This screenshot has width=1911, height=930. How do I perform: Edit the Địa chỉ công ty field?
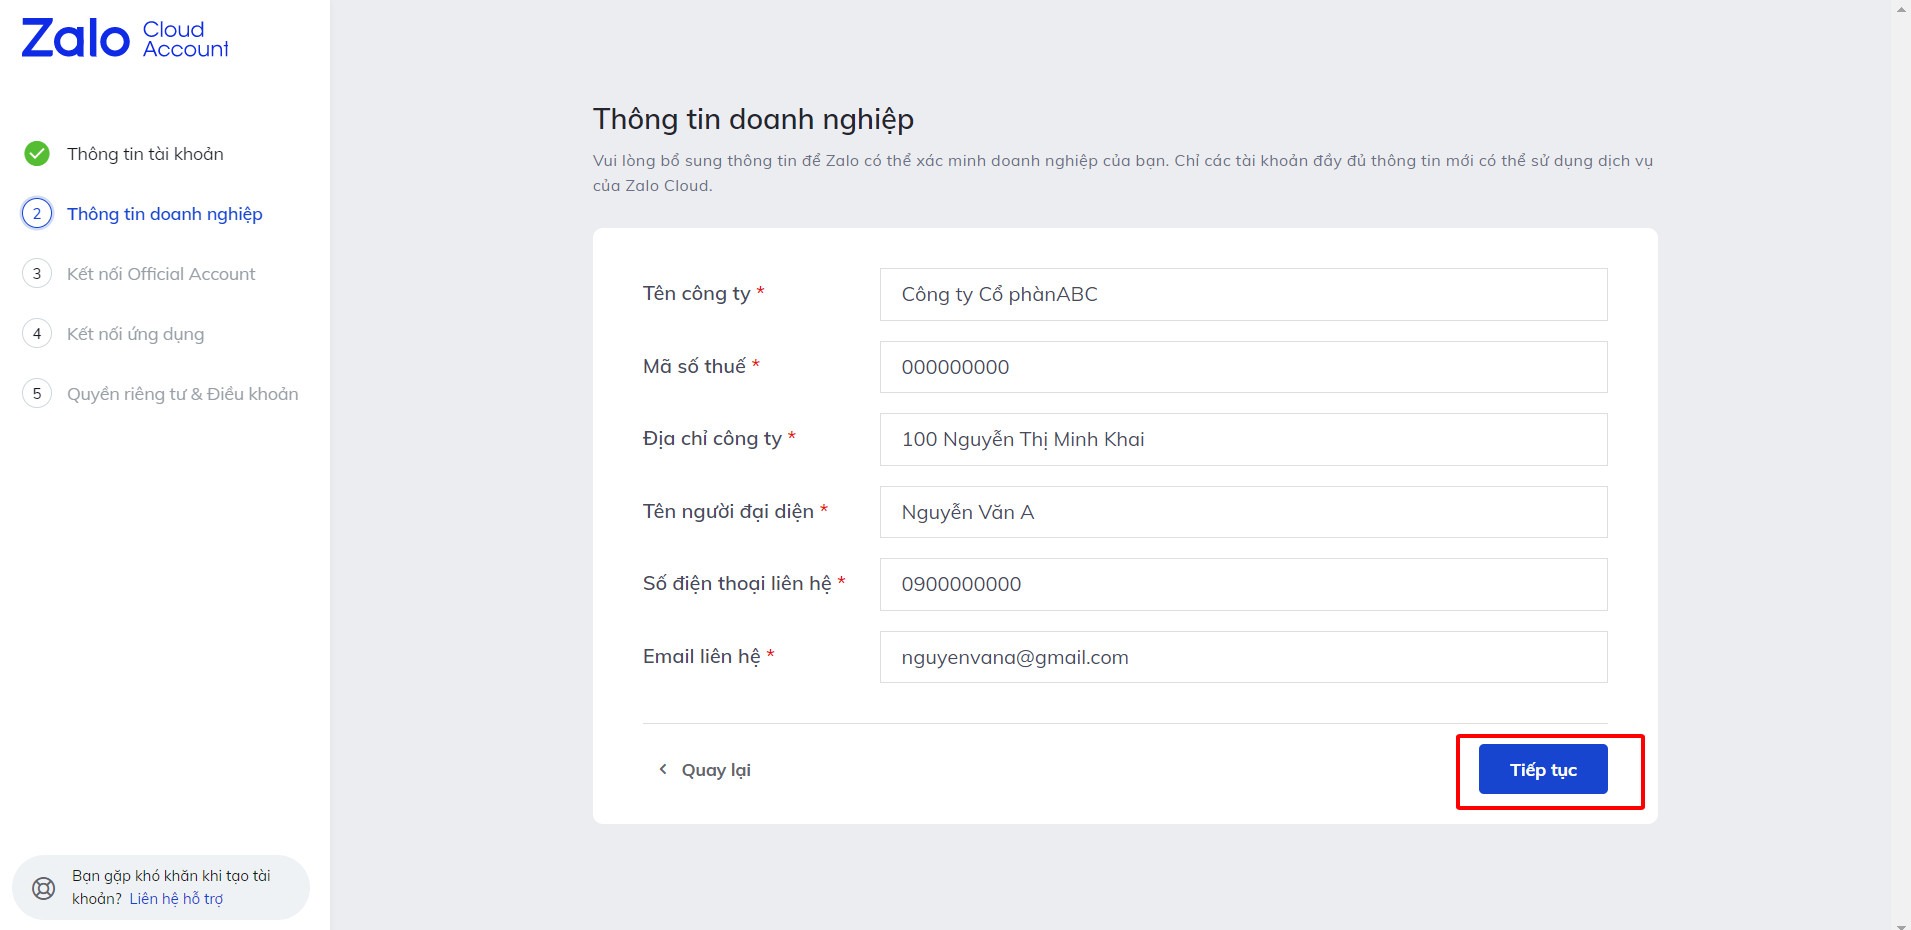[1243, 439]
